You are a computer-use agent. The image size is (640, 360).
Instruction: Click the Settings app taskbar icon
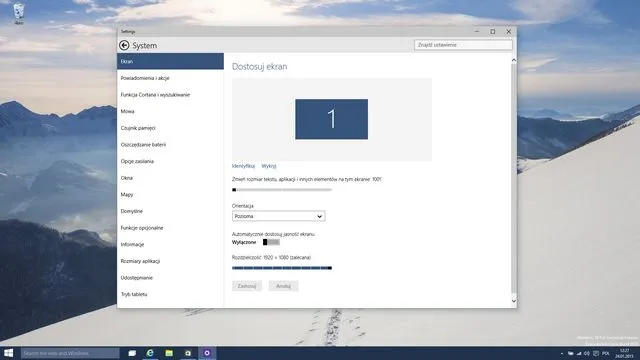(207, 353)
